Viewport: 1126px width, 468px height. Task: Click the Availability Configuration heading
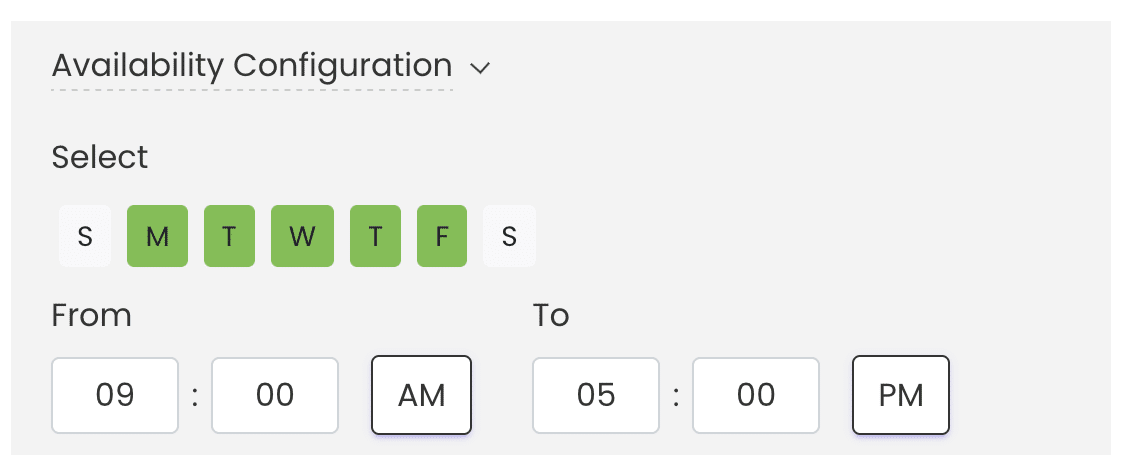tap(251, 66)
